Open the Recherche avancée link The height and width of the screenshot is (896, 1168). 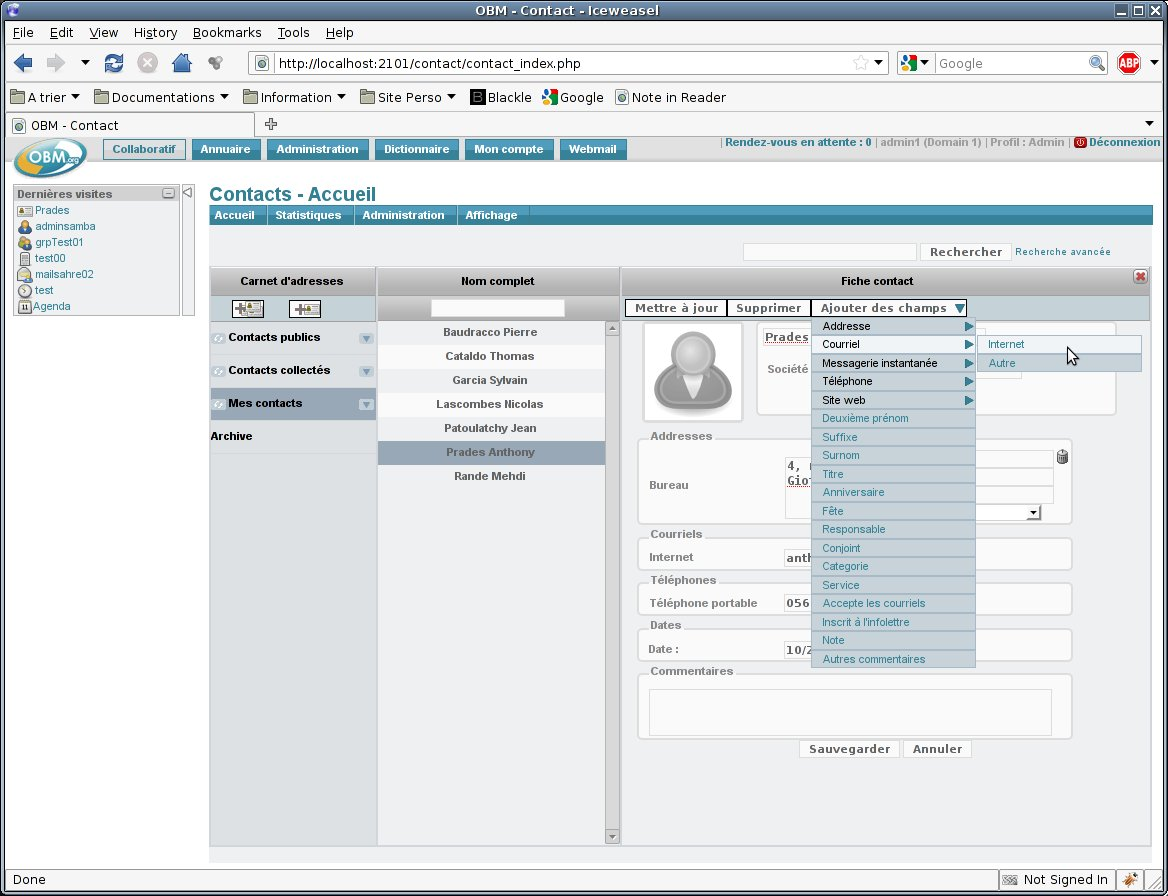point(1062,252)
